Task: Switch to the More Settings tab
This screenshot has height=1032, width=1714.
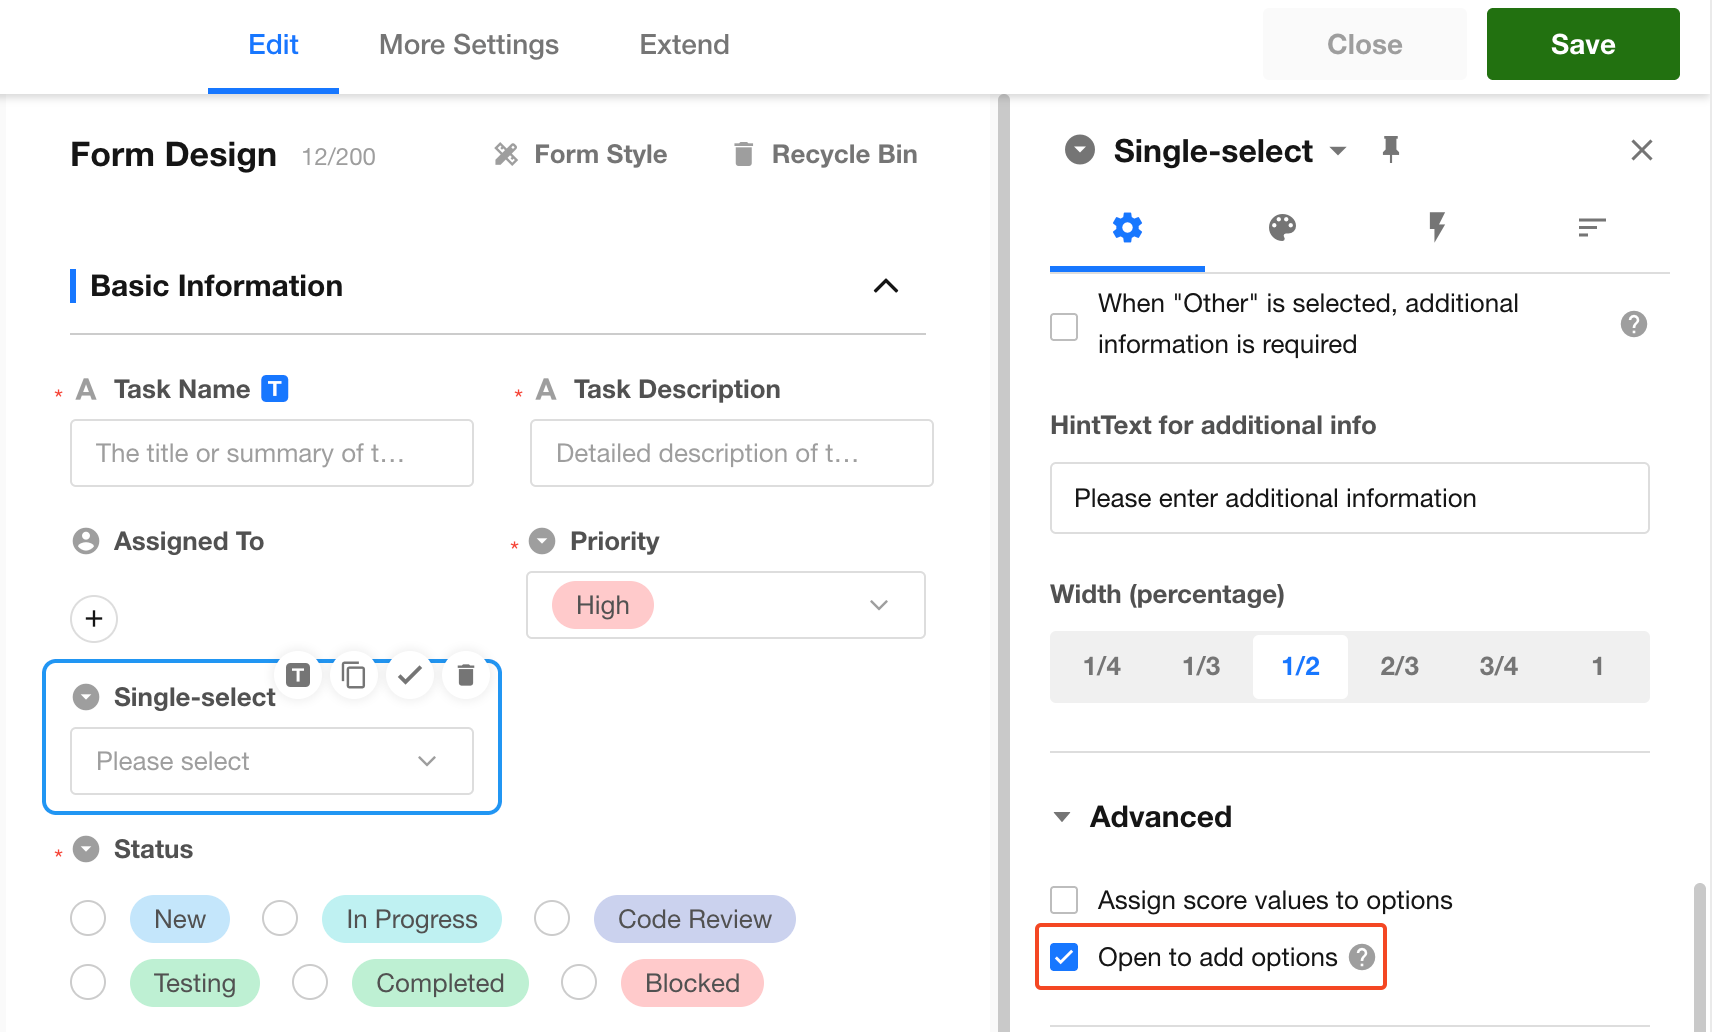Action: tap(468, 45)
